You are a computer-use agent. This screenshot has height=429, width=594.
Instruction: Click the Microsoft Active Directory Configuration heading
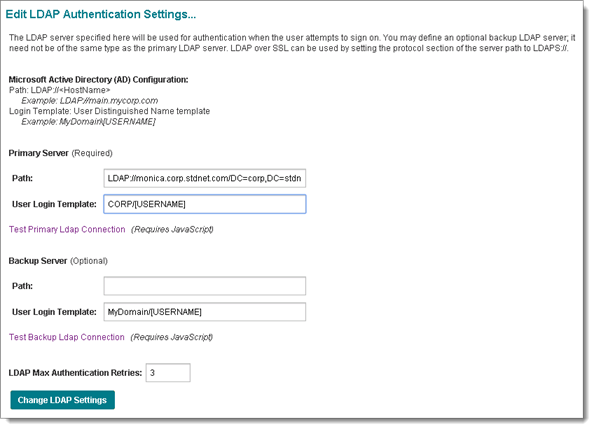pyautogui.click(x=98, y=80)
